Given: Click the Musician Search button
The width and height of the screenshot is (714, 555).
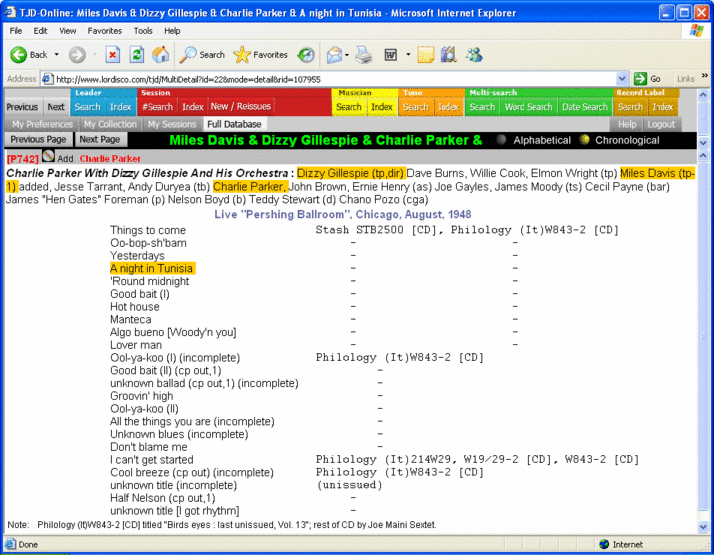Looking at the screenshot, I should pyautogui.click(x=349, y=107).
